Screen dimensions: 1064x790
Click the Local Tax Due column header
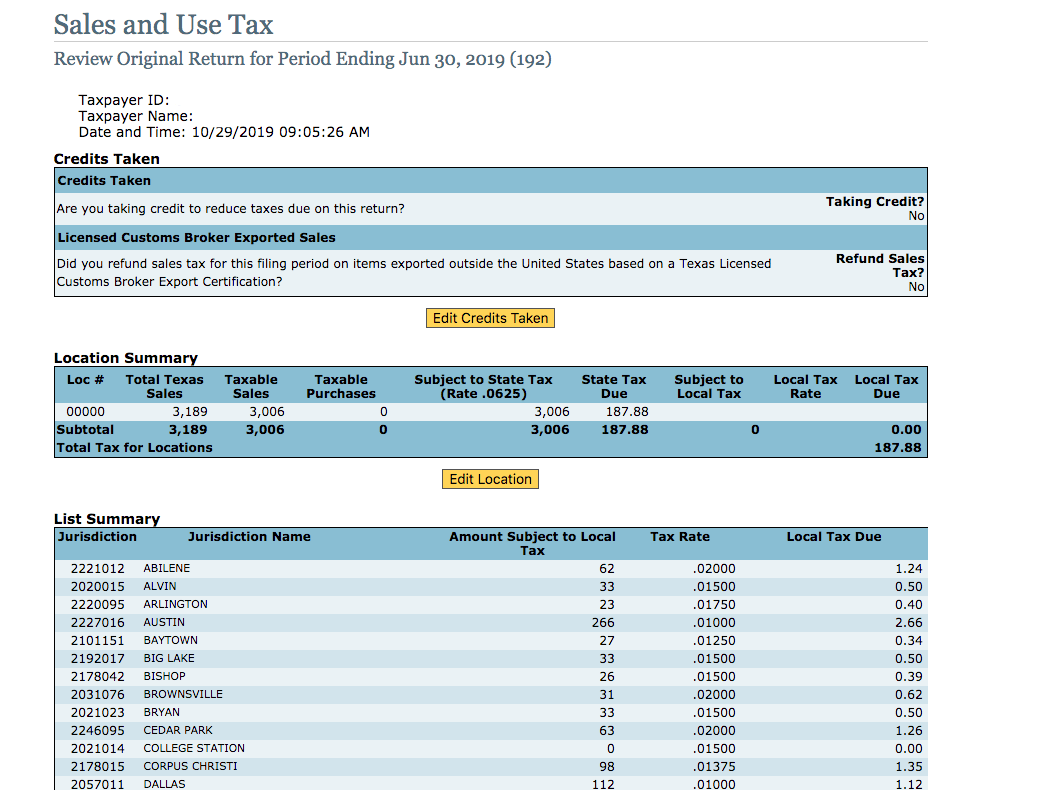(x=834, y=536)
